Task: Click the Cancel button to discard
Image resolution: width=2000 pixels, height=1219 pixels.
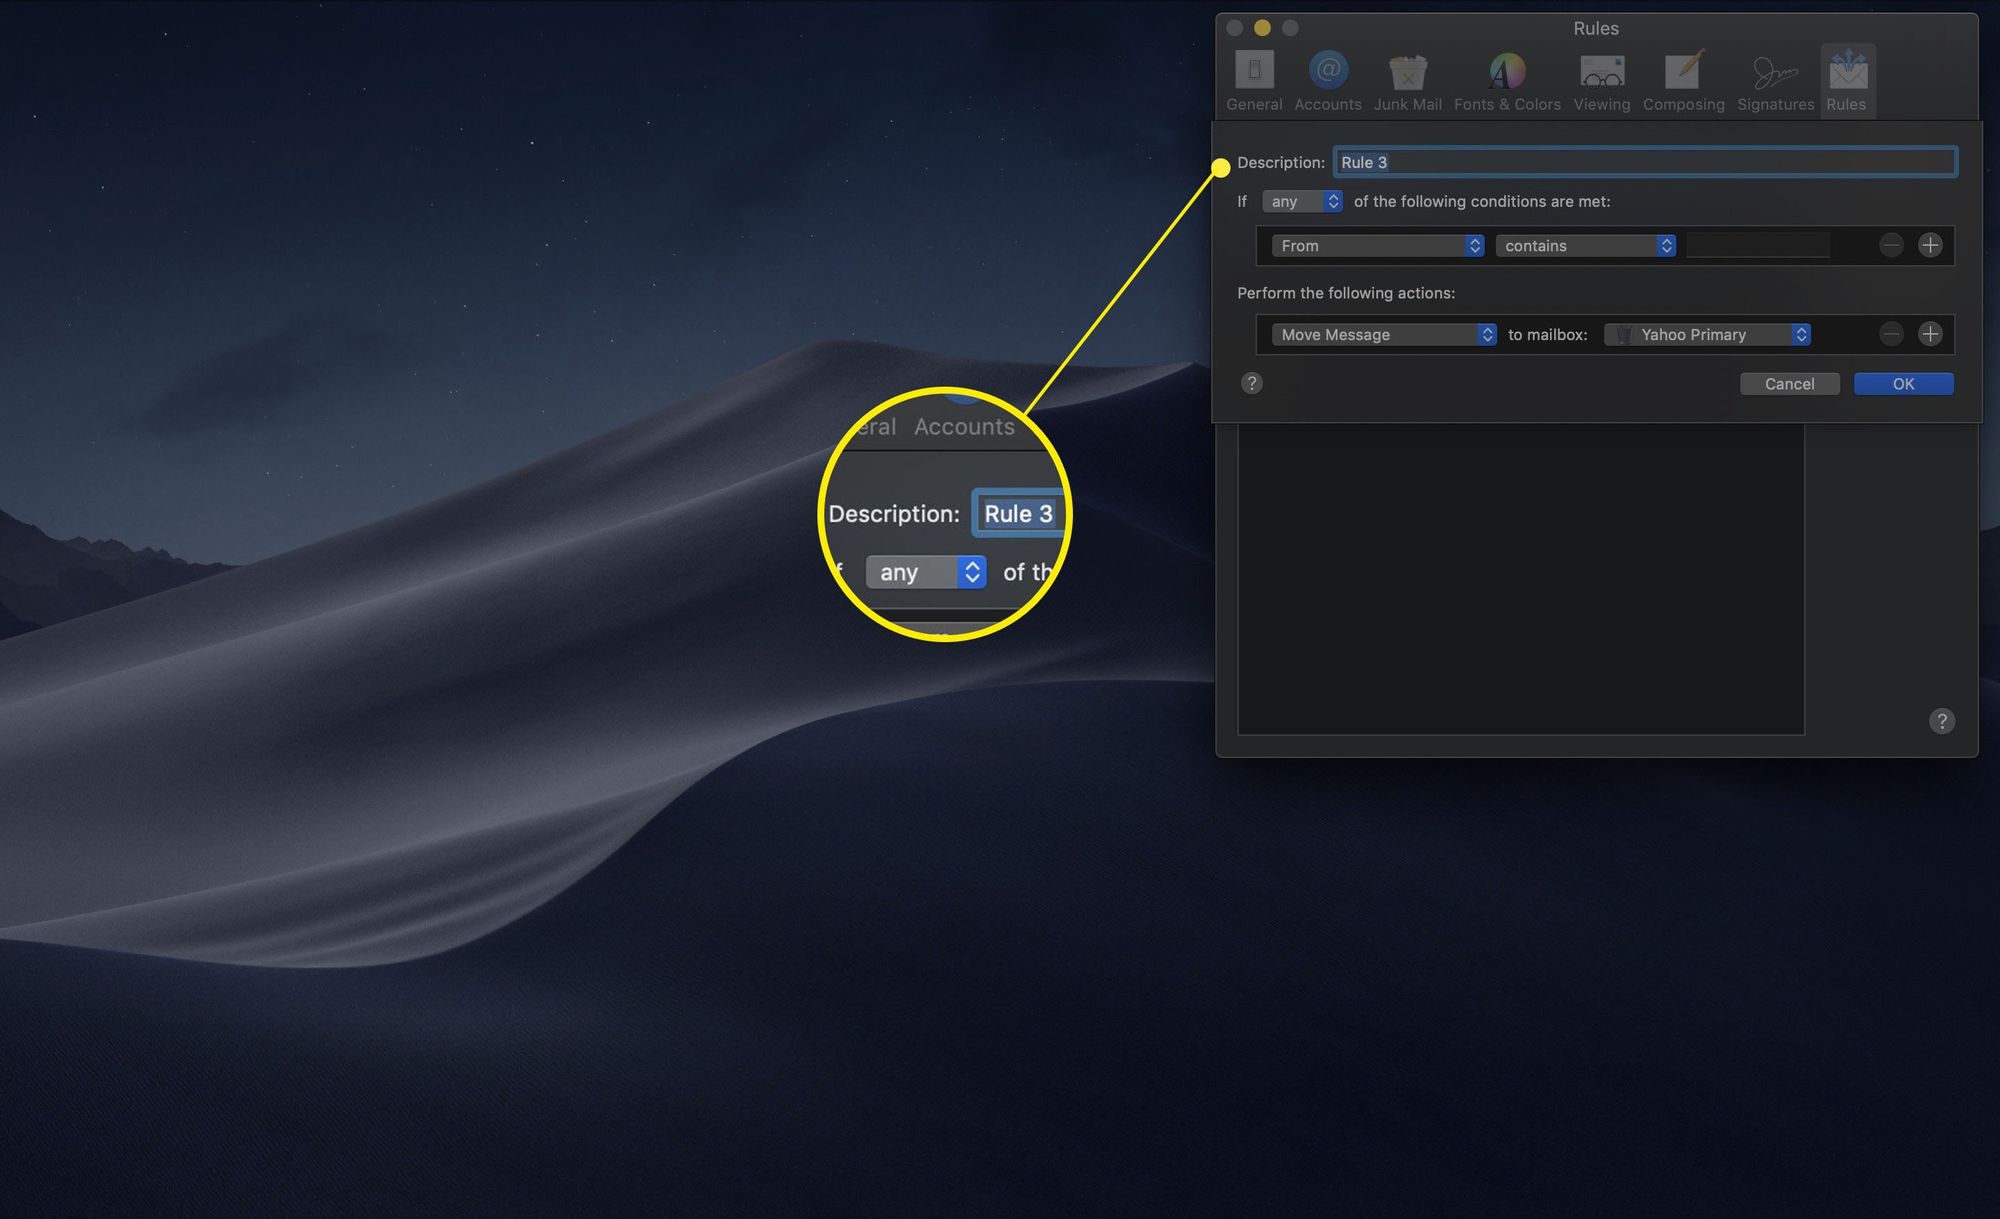Action: click(x=1790, y=383)
